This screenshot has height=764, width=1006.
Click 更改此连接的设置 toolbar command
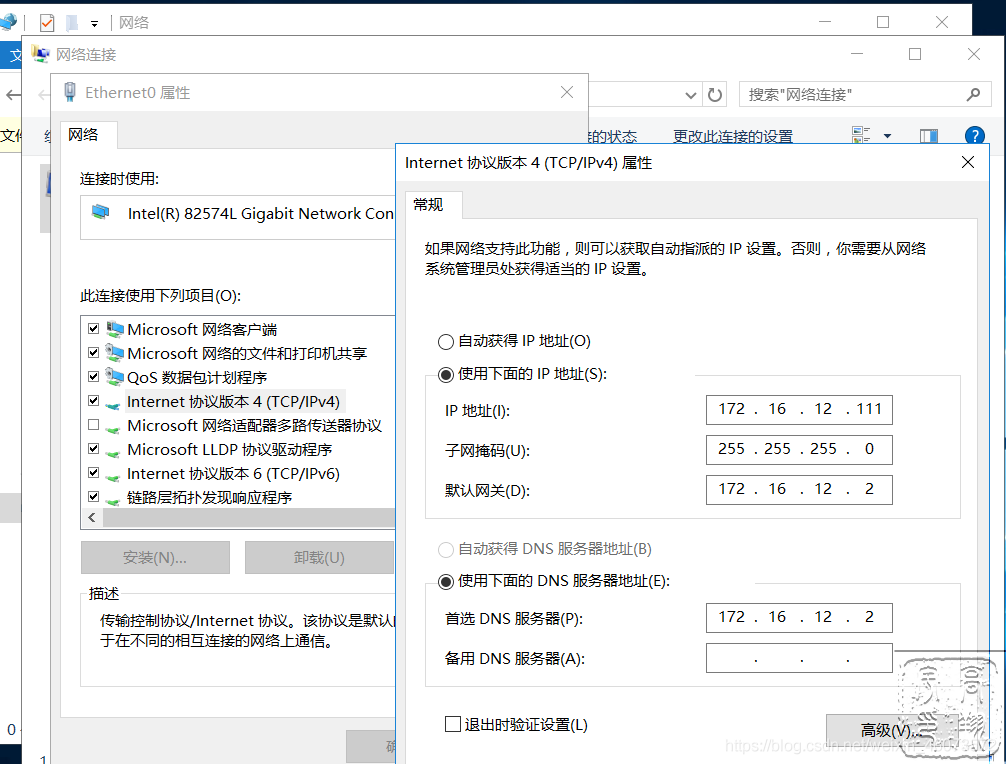pyautogui.click(x=733, y=136)
